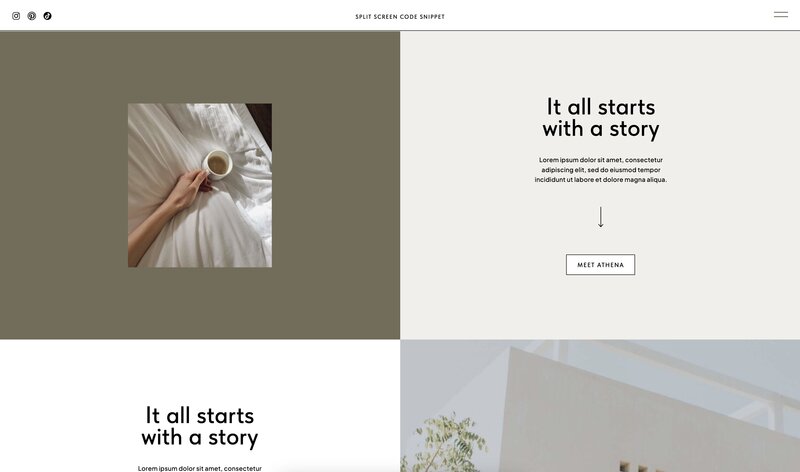Open the Instagram social icon
Screen dimensions: 800x472
(16, 16)
